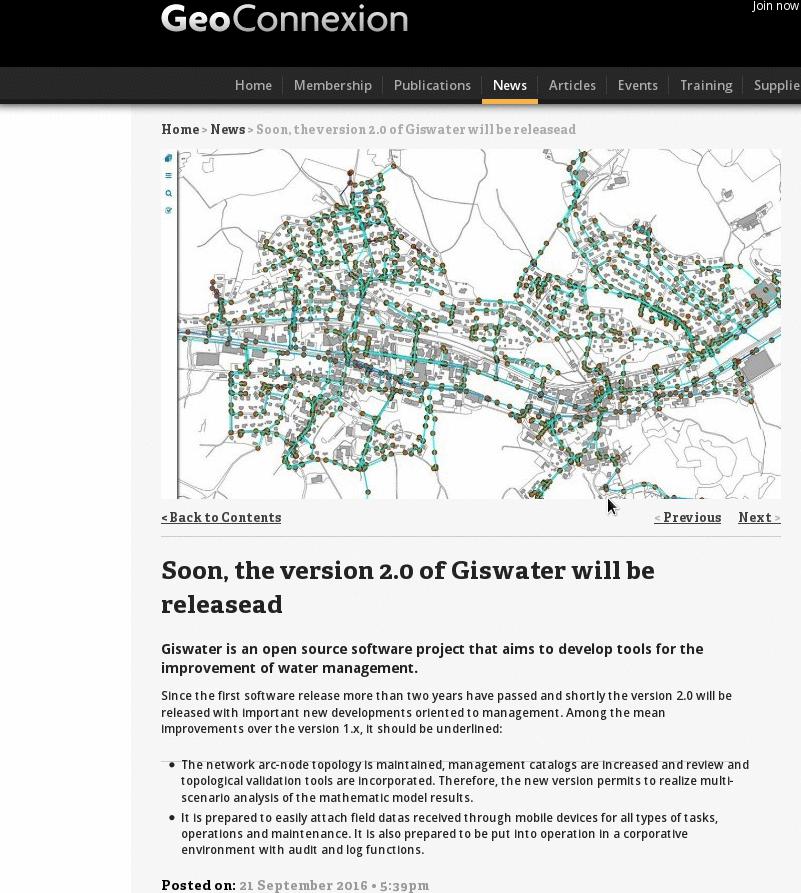Navigate to the Events page

coord(637,85)
